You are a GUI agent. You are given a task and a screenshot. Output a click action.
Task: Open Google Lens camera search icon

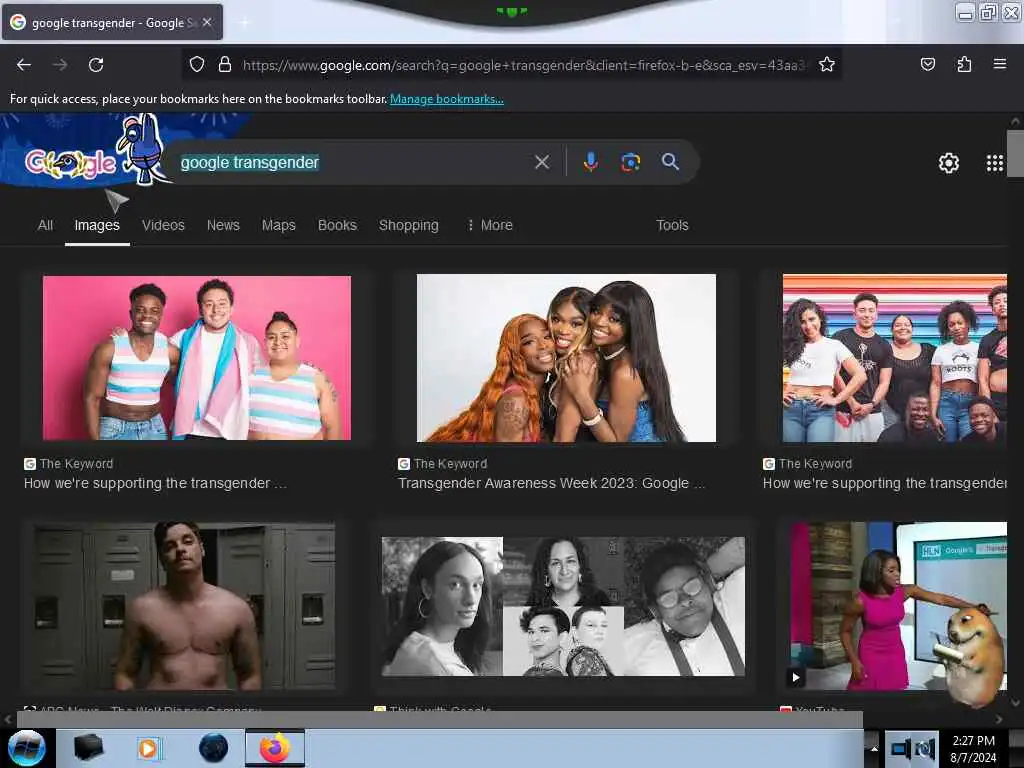(x=630, y=162)
